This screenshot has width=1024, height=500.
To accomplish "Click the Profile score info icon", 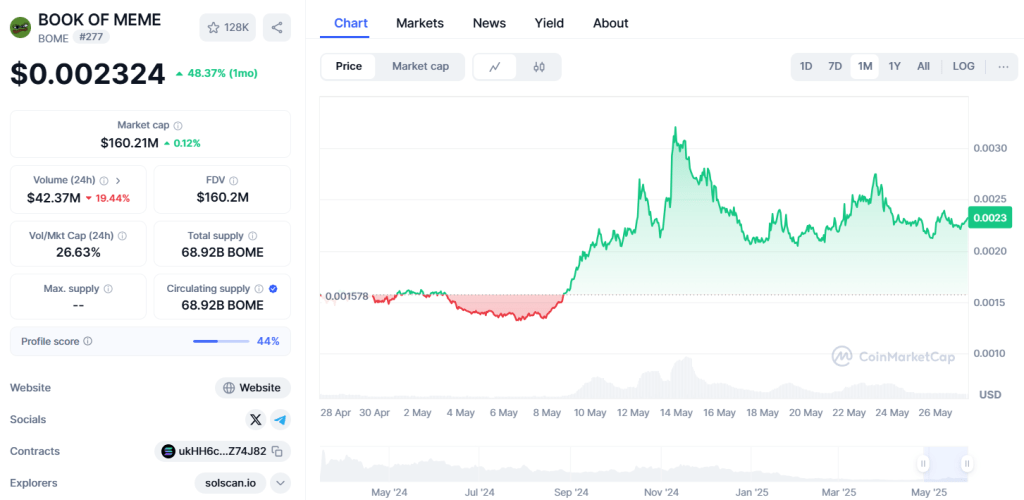I will [x=88, y=342].
